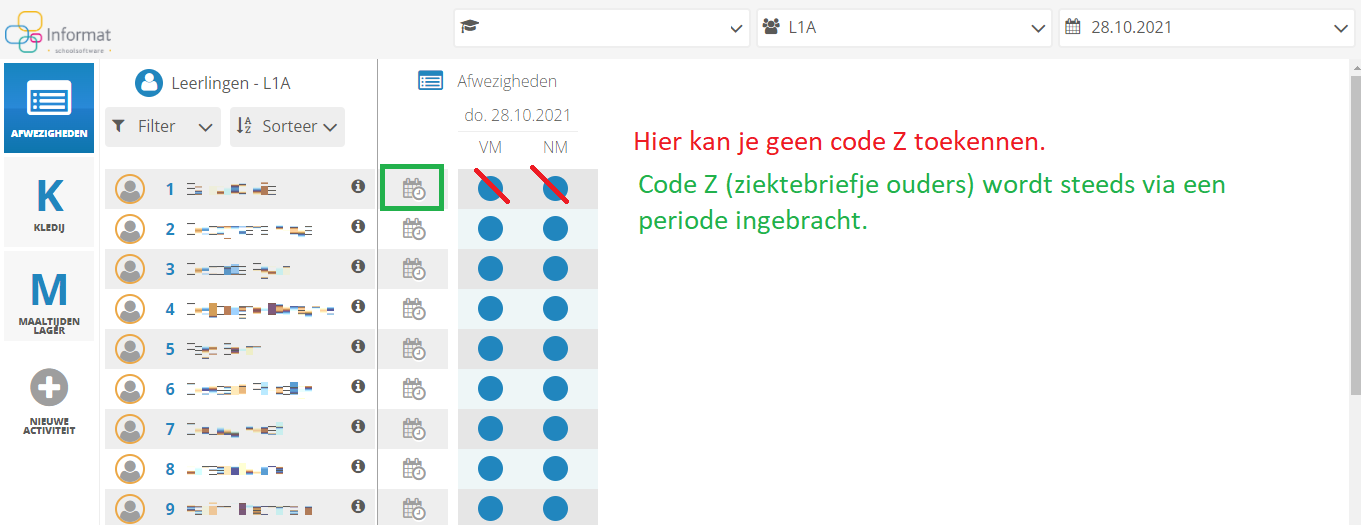Open the Afwezigheden sidebar tab
Screen dimensions: 1361x525
[49, 108]
